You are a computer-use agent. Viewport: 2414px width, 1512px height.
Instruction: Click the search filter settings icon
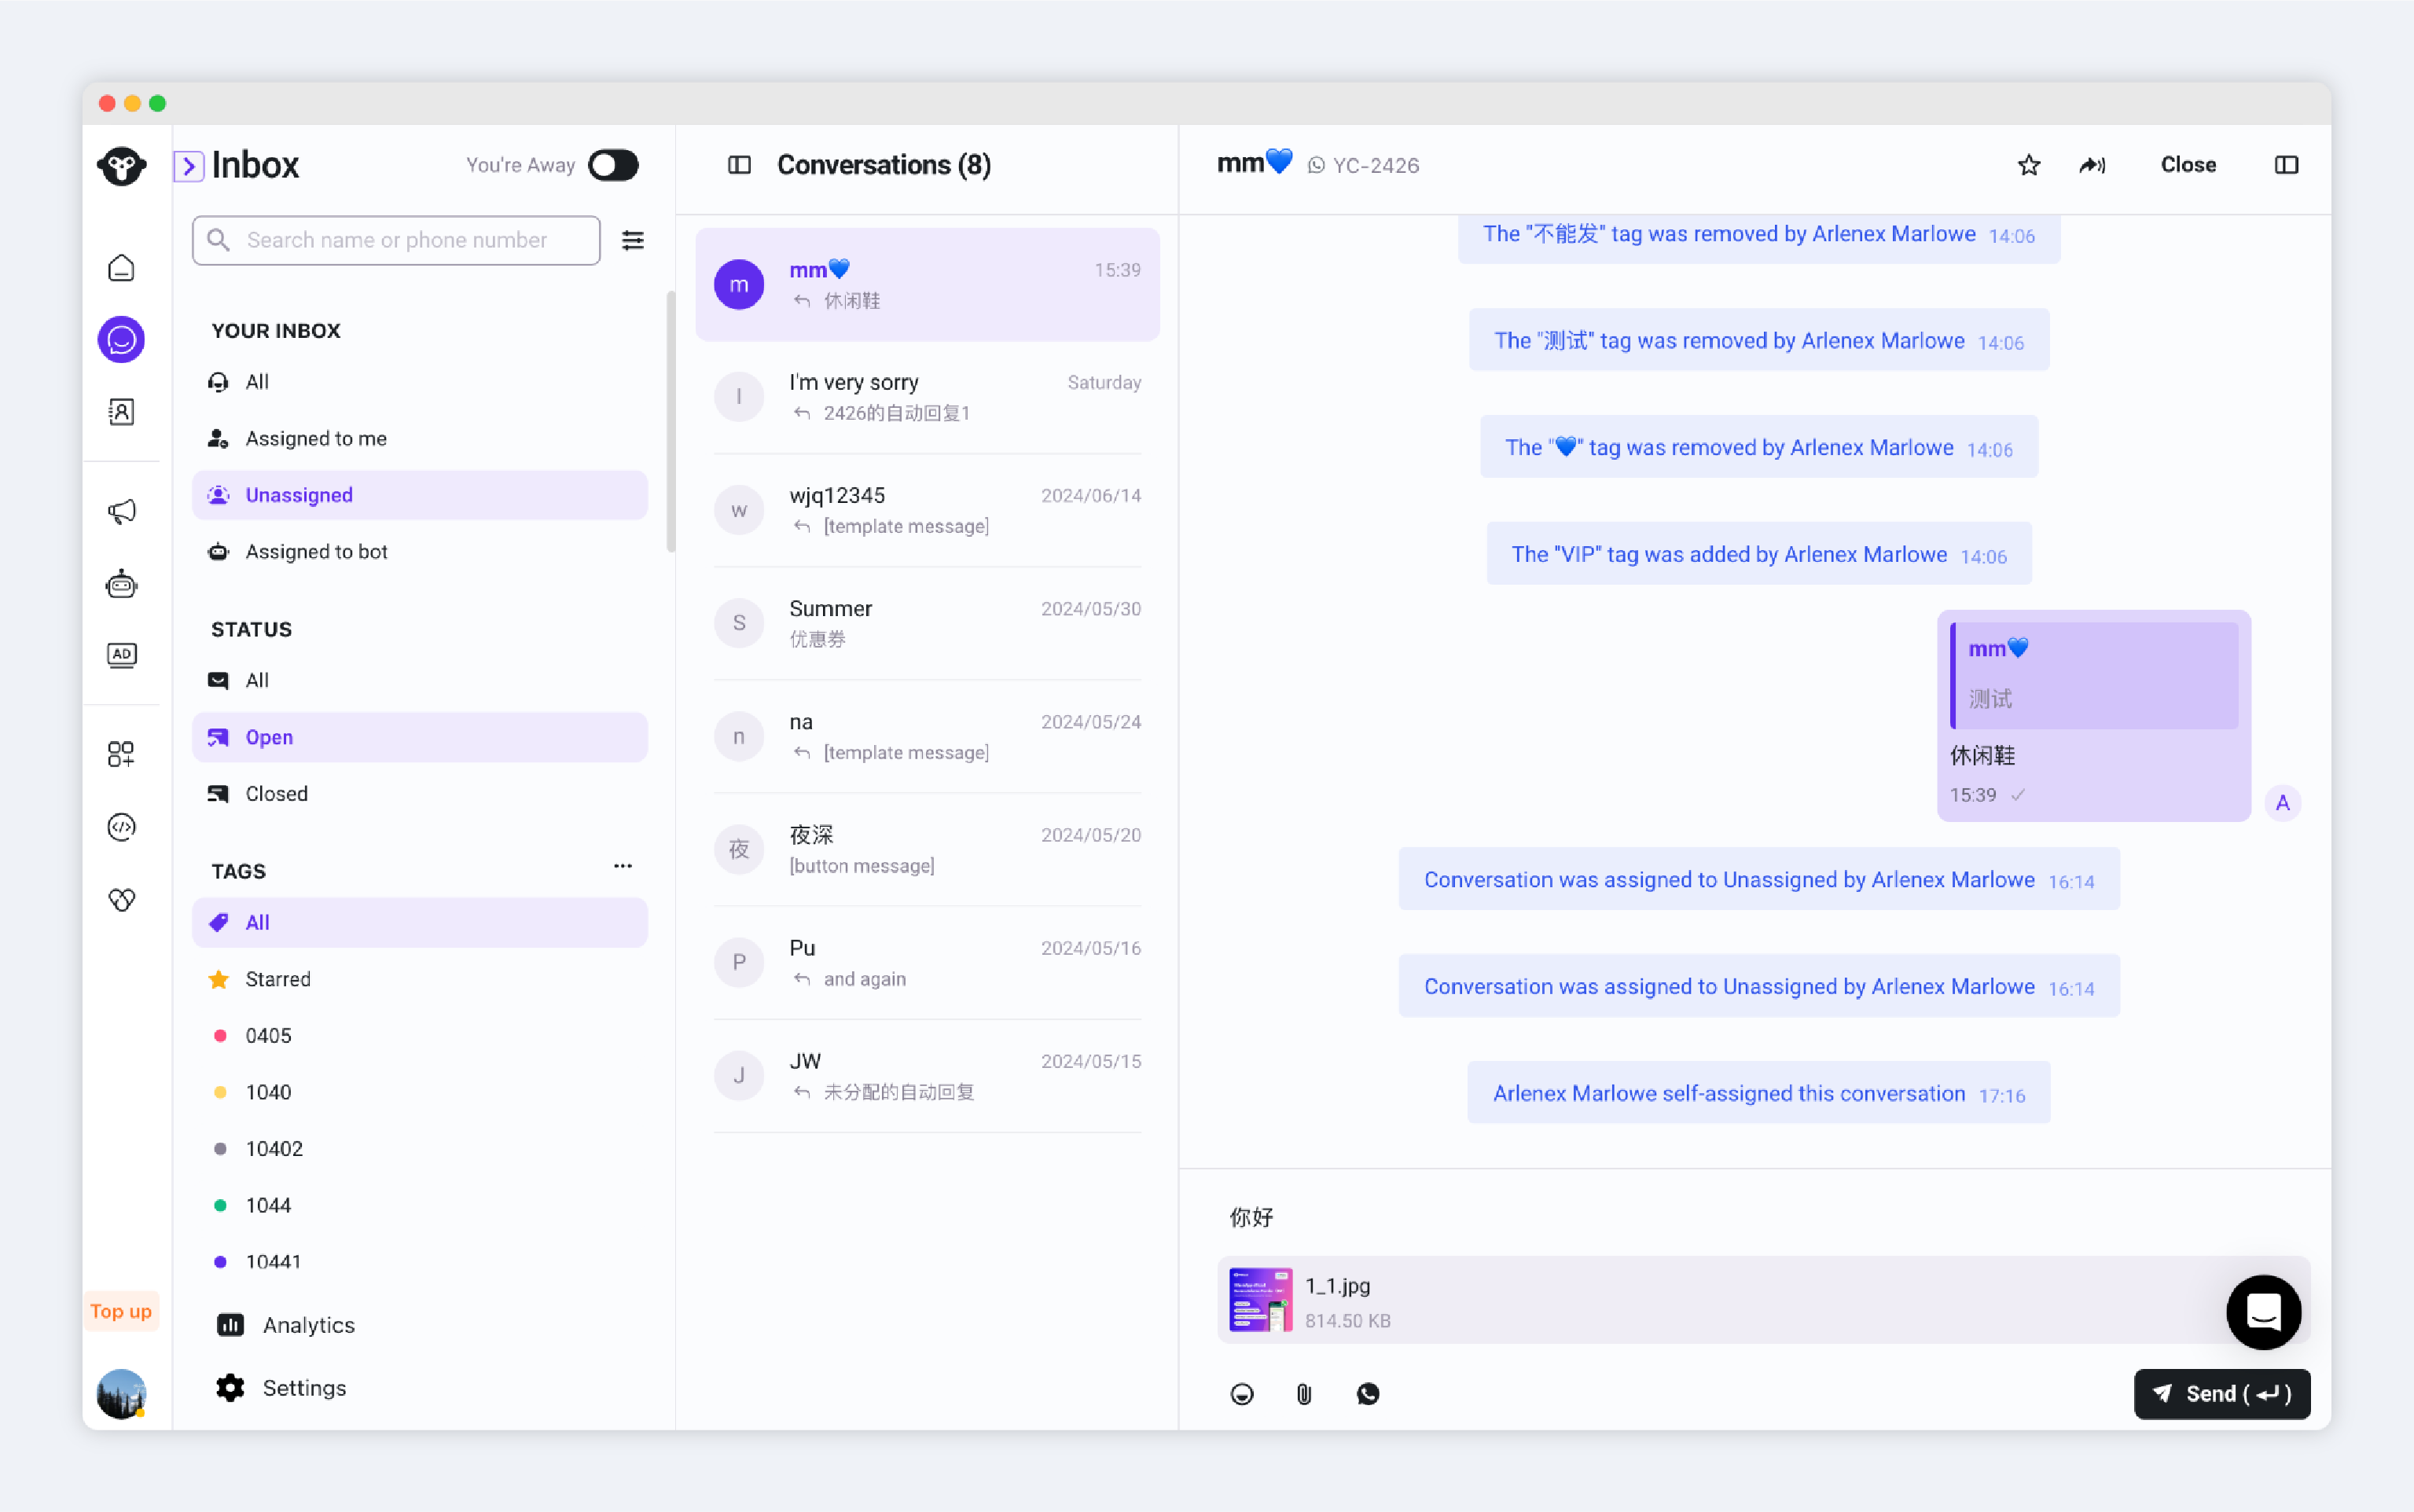tap(633, 240)
